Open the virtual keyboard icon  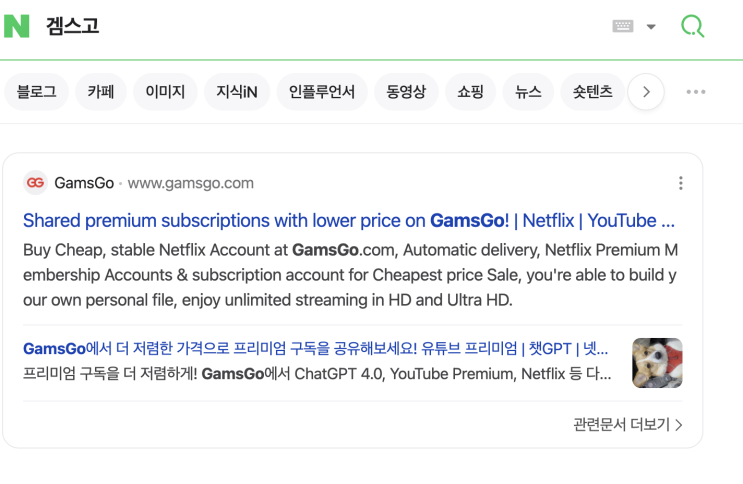(x=623, y=26)
